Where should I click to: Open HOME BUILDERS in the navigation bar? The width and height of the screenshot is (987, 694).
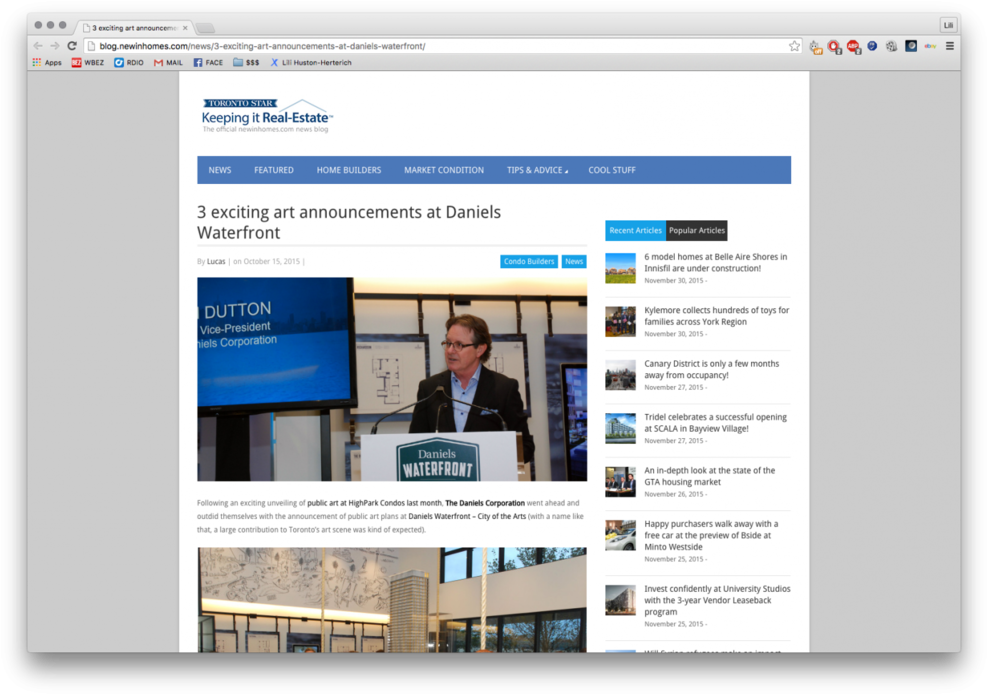point(349,170)
